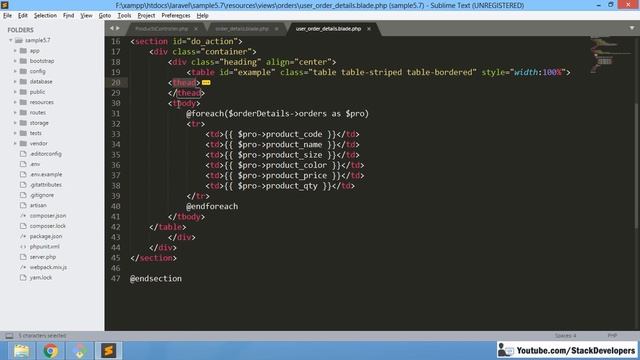The height and width of the screenshot is (360, 640).
Task: Open yarn.lock in the sidebar
Action: tap(40, 278)
